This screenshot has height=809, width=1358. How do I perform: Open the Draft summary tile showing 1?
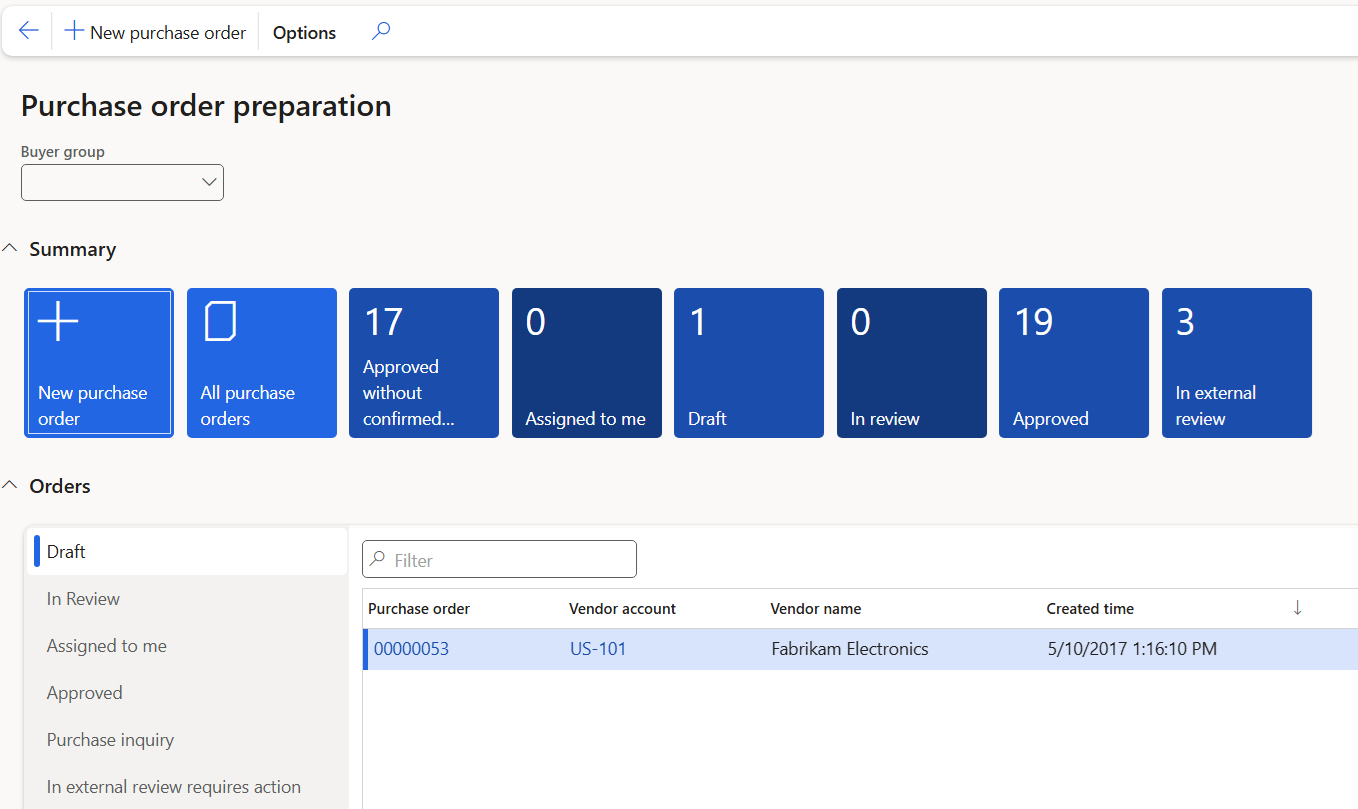pyautogui.click(x=749, y=363)
